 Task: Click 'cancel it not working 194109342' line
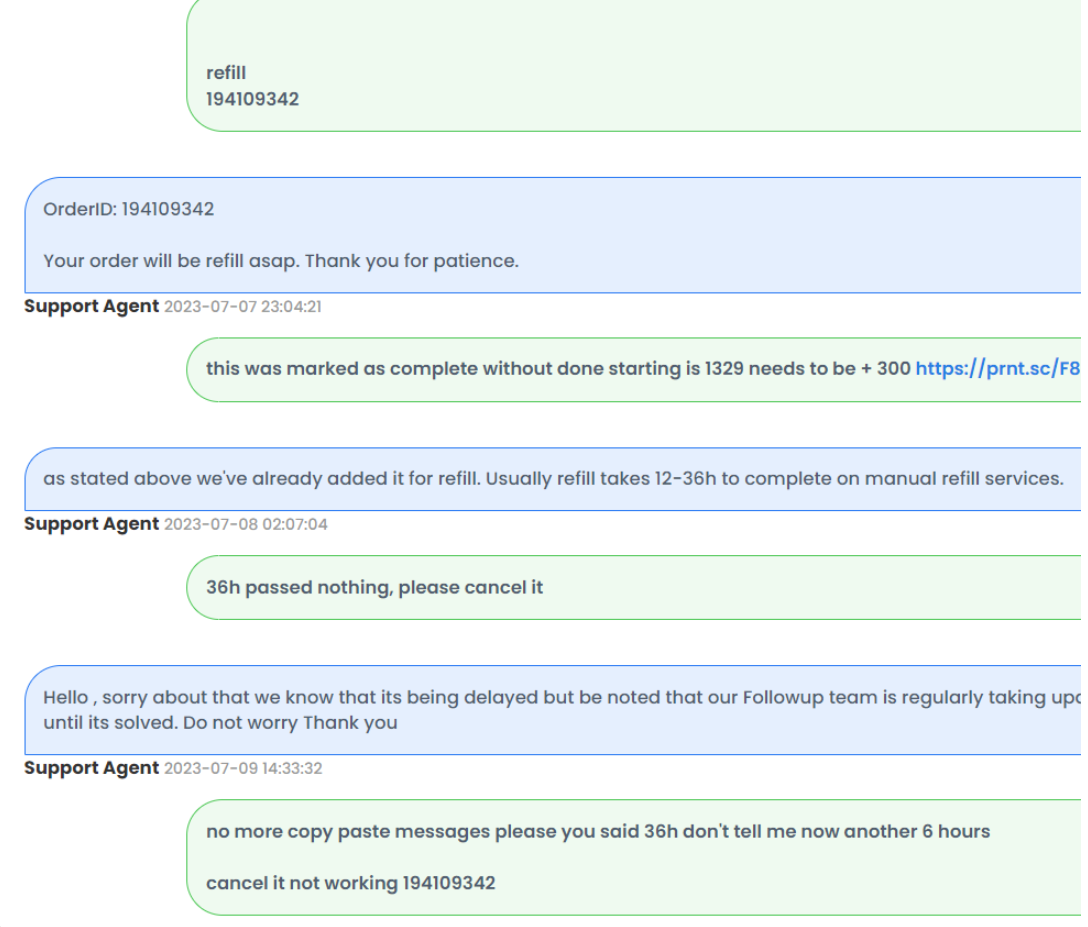(350, 883)
